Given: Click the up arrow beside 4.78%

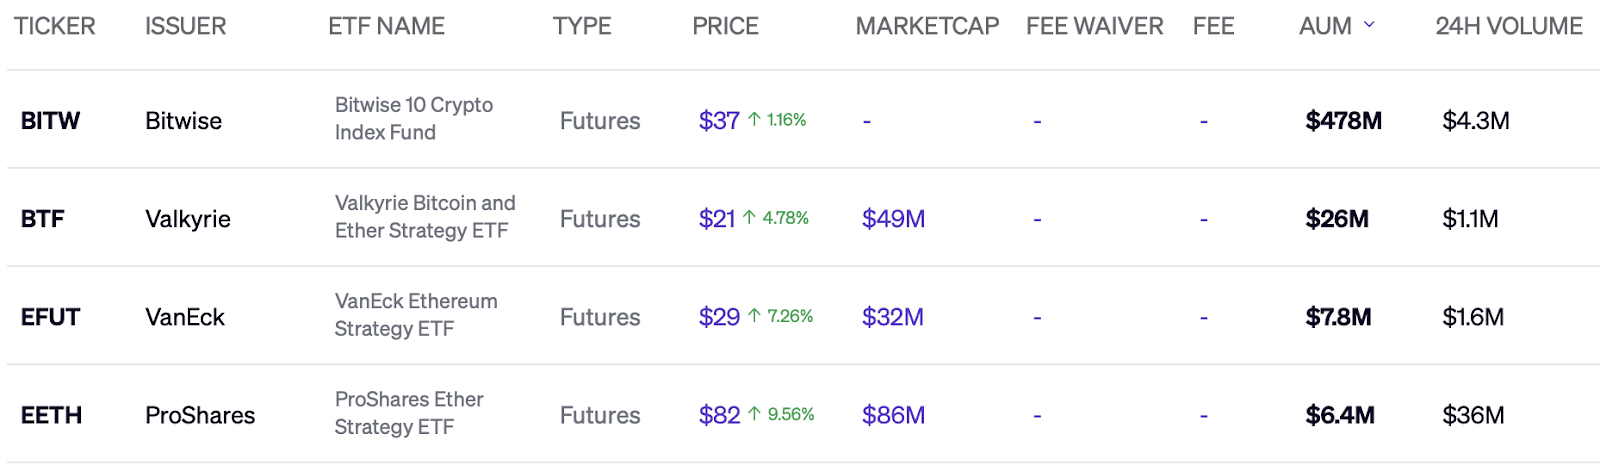Looking at the screenshot, I should click(x=749, y=218).
